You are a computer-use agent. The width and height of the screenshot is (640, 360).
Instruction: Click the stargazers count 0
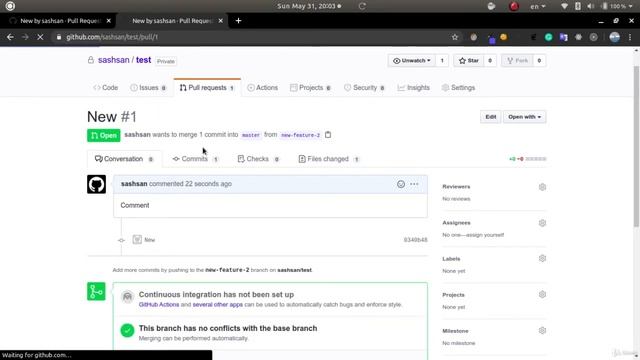point(490,60)
